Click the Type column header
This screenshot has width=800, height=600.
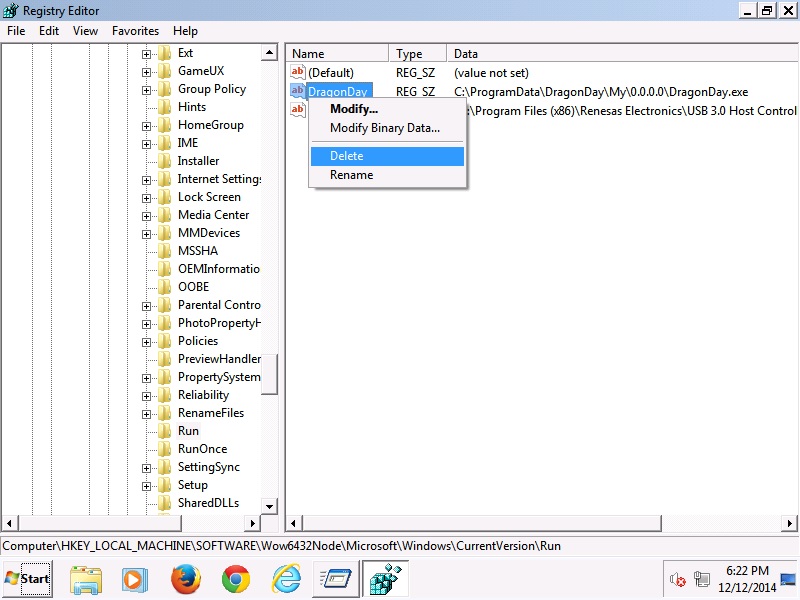[418, 54]
